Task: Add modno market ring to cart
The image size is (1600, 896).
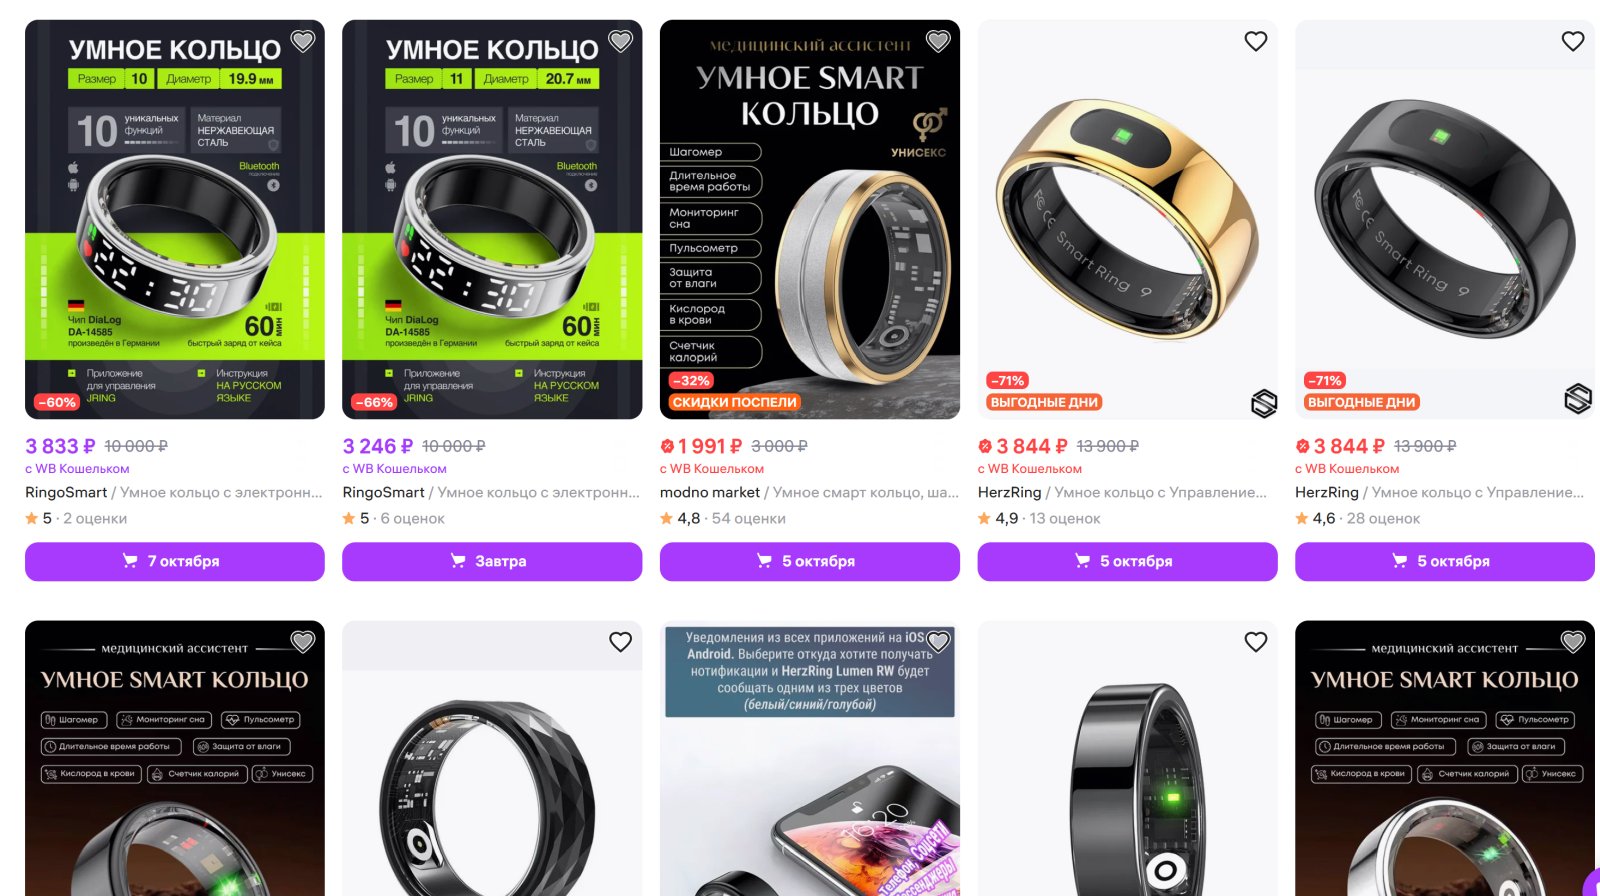Action: tap(810, 561)
